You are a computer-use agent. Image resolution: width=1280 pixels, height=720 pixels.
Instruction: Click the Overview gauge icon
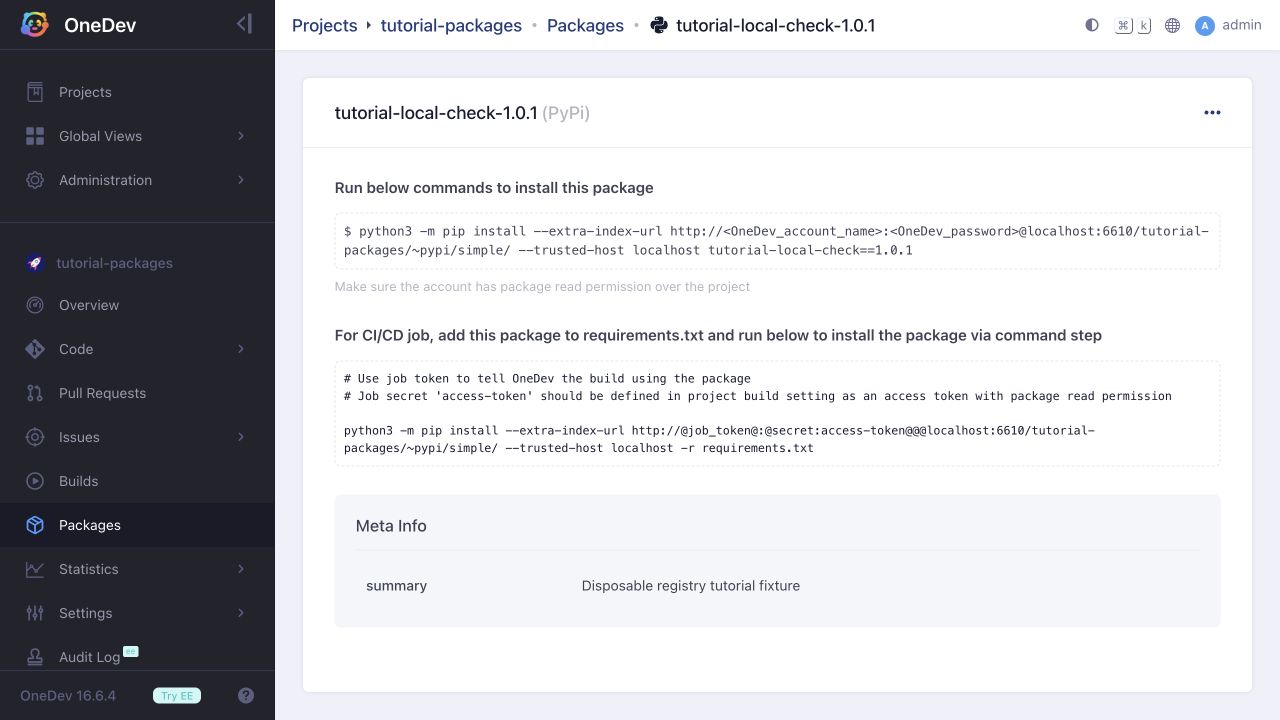[x=35, y=305]
